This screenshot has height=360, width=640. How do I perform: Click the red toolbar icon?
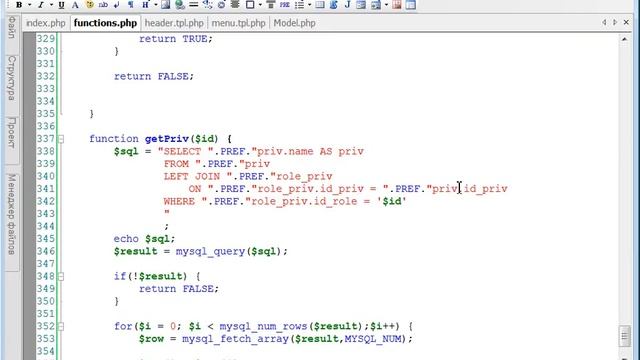[x=397, y=5]
